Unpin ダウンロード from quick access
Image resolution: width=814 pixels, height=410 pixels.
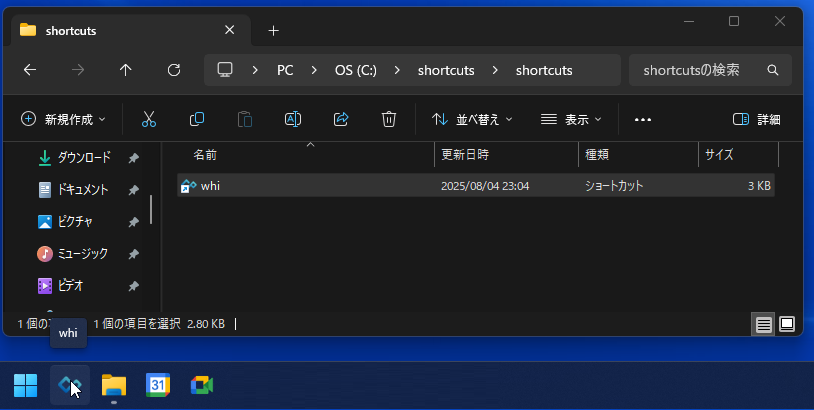pos(133,158)
